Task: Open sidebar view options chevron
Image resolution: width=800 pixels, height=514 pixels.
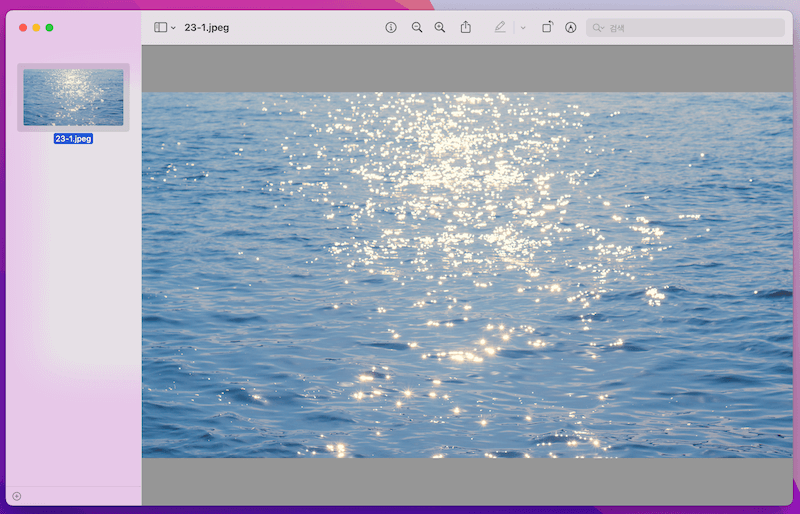Action: [x=173, y=28]
